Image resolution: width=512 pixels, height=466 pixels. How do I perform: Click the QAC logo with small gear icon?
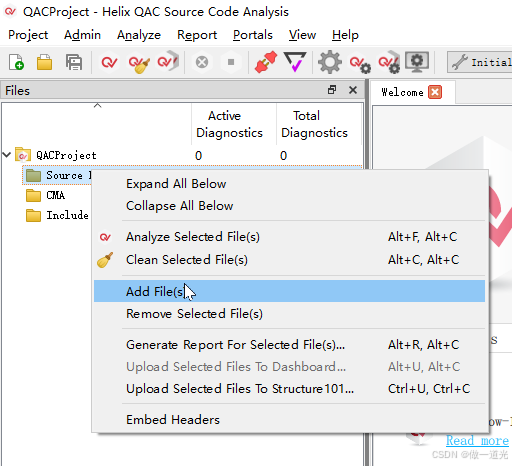point(360,64)
